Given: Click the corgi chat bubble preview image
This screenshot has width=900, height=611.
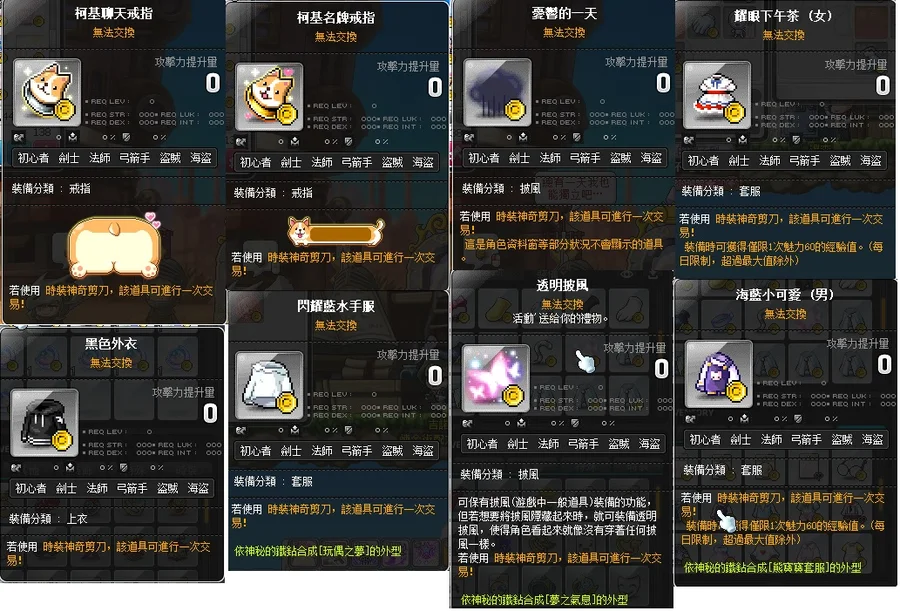Looking at the screenshot, I should [x=114, y=245].
